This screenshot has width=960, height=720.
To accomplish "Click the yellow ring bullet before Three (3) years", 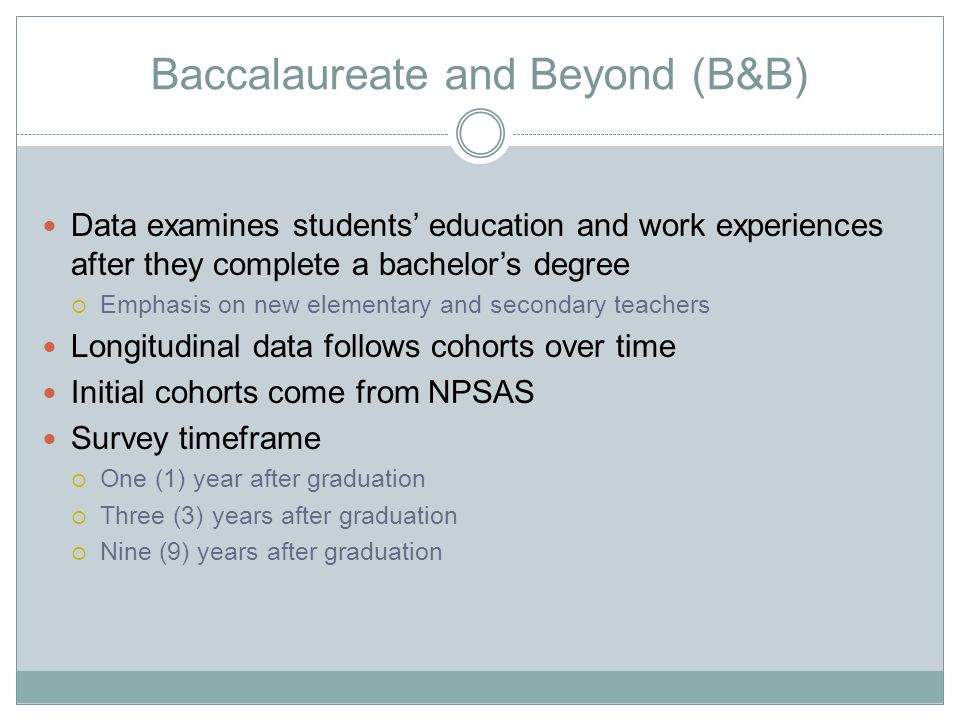I will coord(79,518).
